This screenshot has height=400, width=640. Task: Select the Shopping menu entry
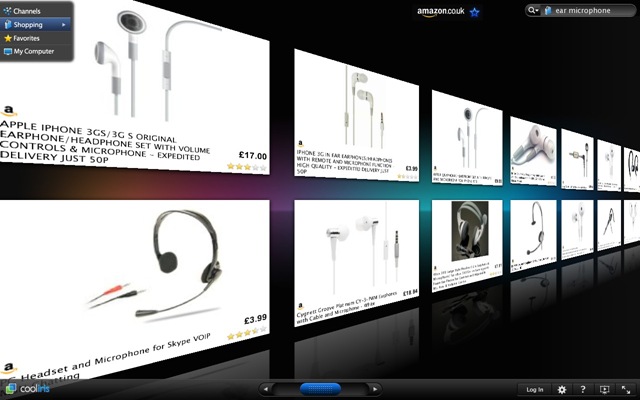[x=36, y=24]
